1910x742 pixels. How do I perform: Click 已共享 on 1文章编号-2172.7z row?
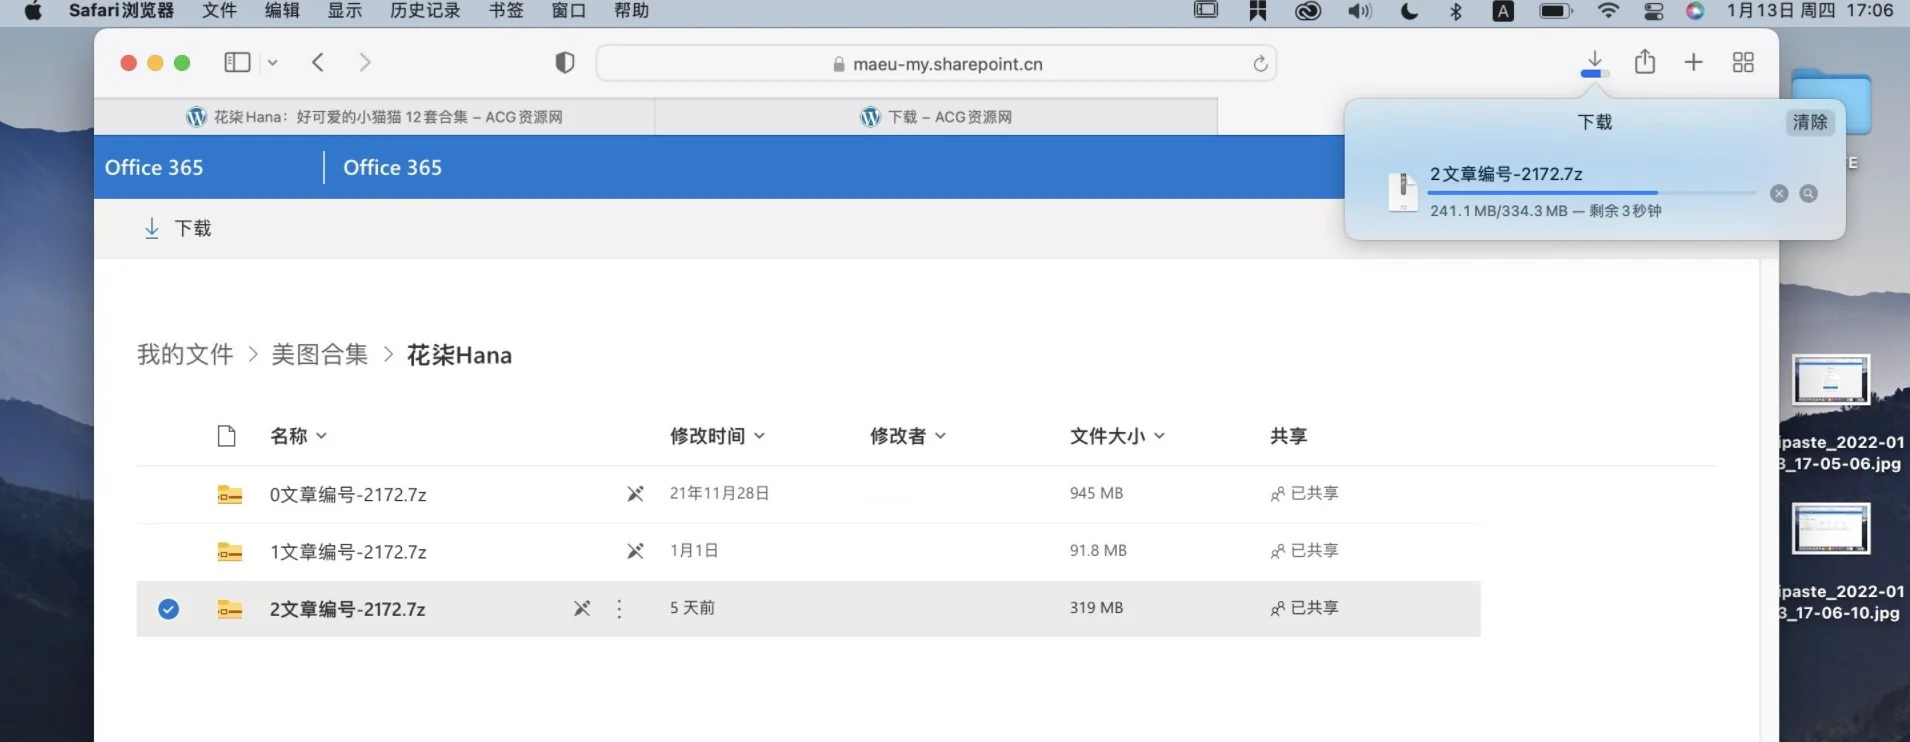coord(1304,550)
